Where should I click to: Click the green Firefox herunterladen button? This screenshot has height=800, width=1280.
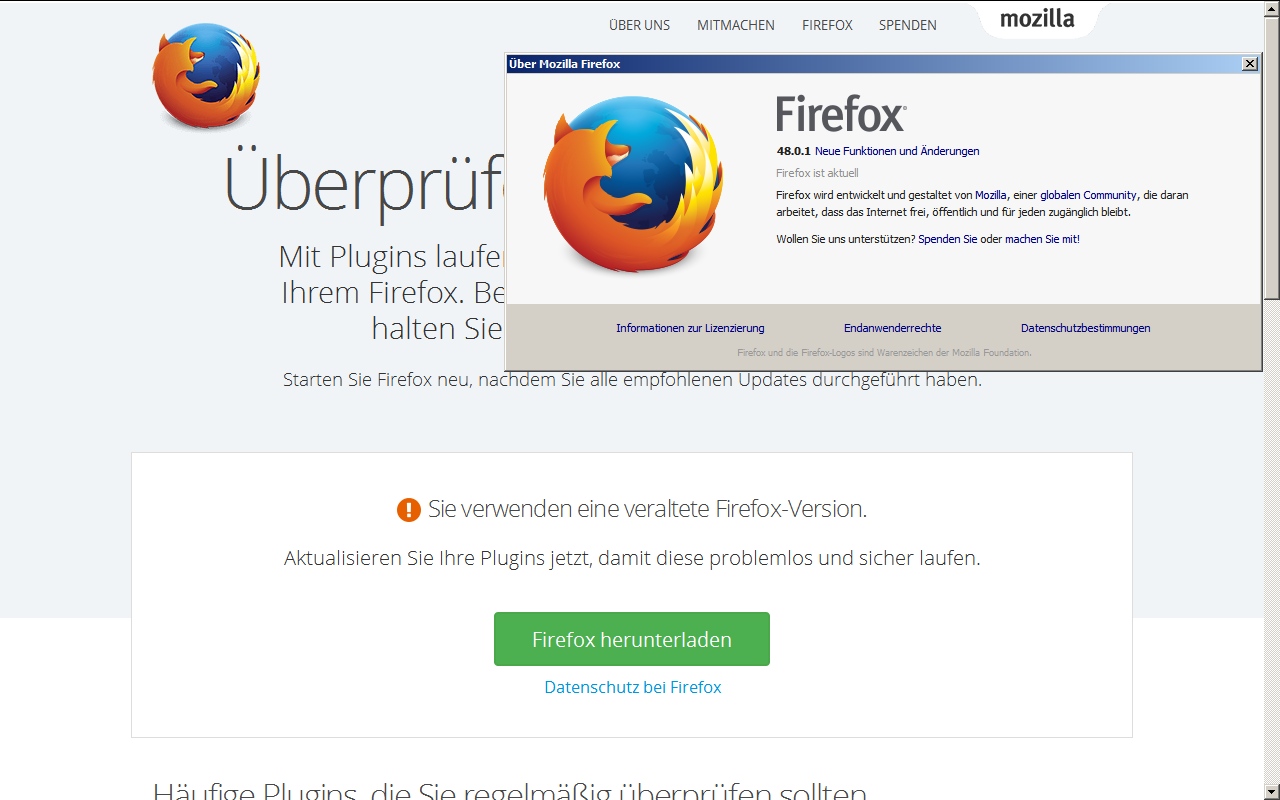click(632, 639)
